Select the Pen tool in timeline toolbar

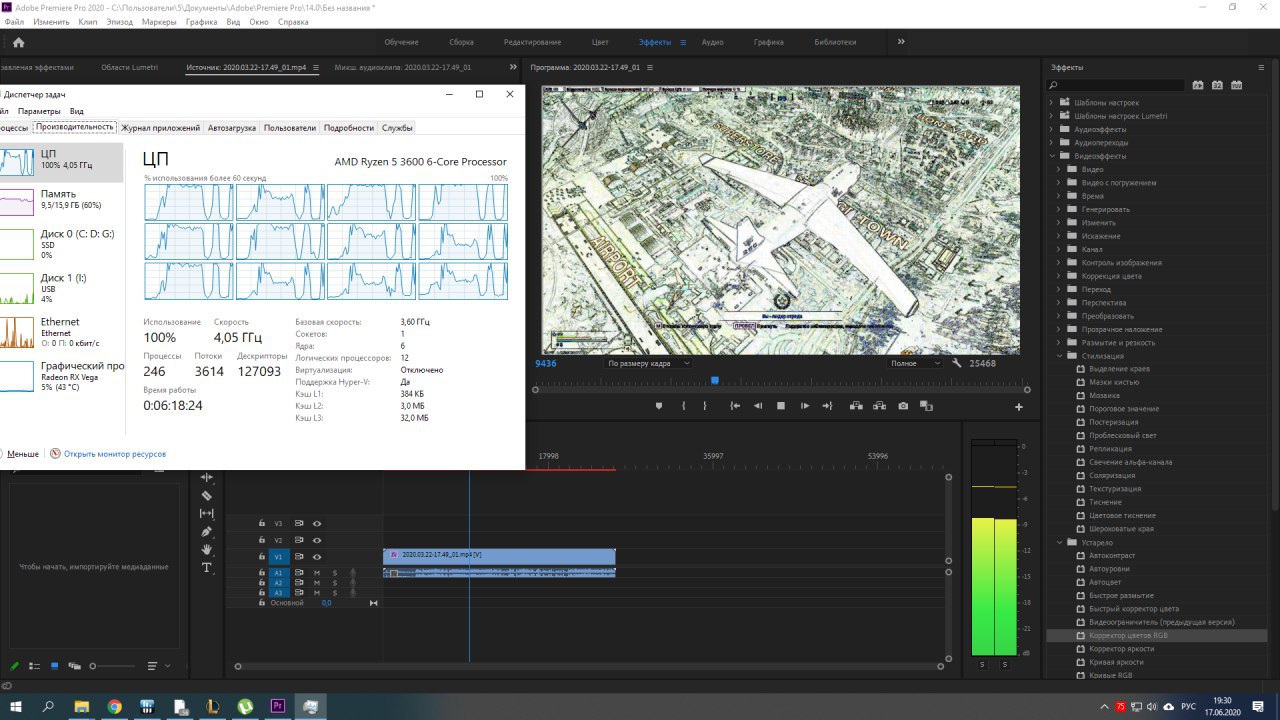point(207,531)
